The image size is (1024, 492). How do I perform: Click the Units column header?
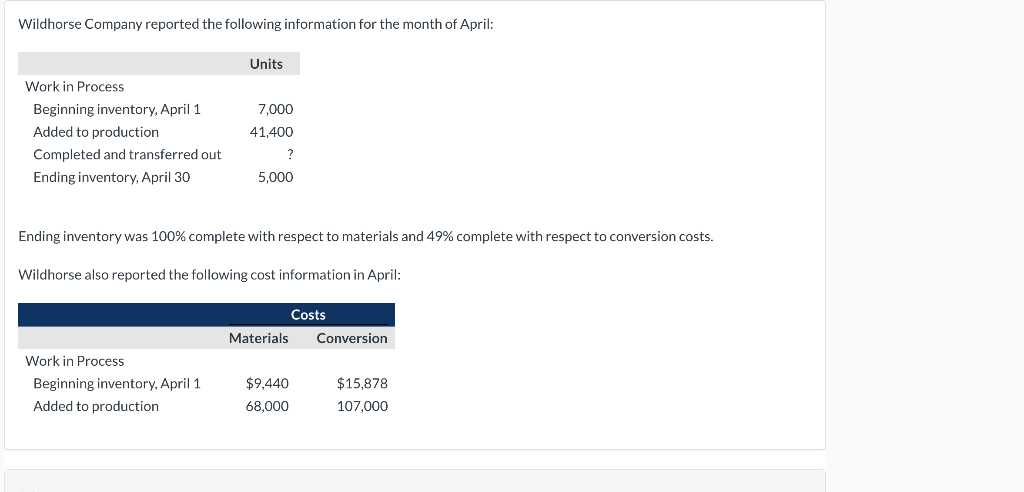tap(266, 64)
